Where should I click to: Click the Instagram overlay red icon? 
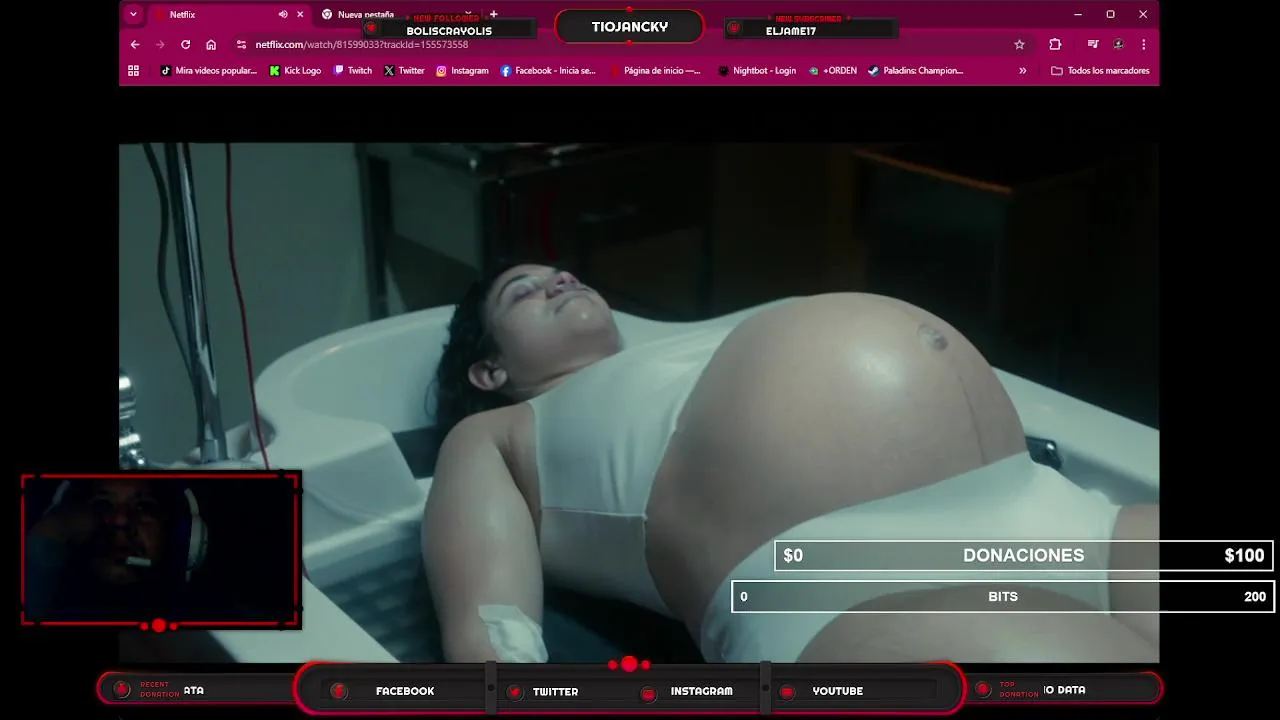point(648,693)
